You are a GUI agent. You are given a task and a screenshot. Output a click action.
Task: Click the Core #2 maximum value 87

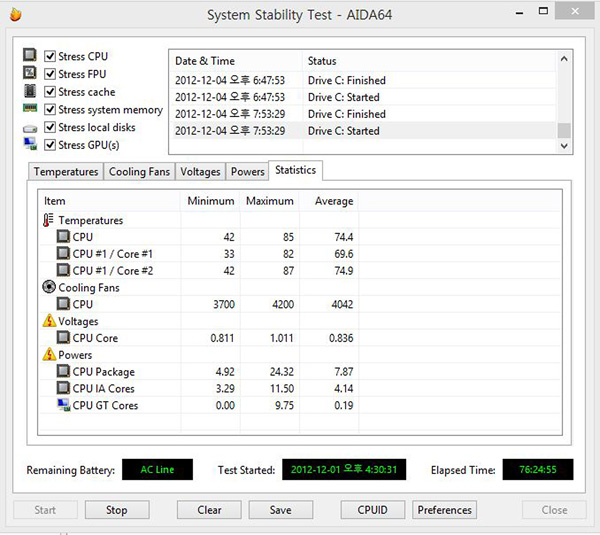click(x=288, y=271)
